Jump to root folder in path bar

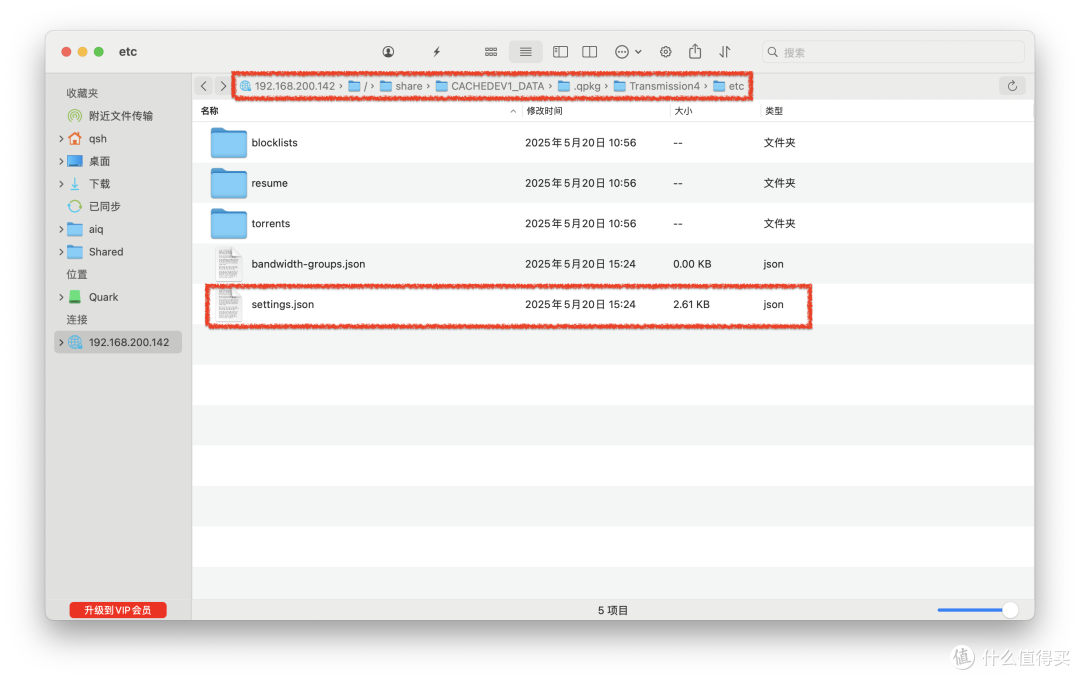click(x=358, y=86)
